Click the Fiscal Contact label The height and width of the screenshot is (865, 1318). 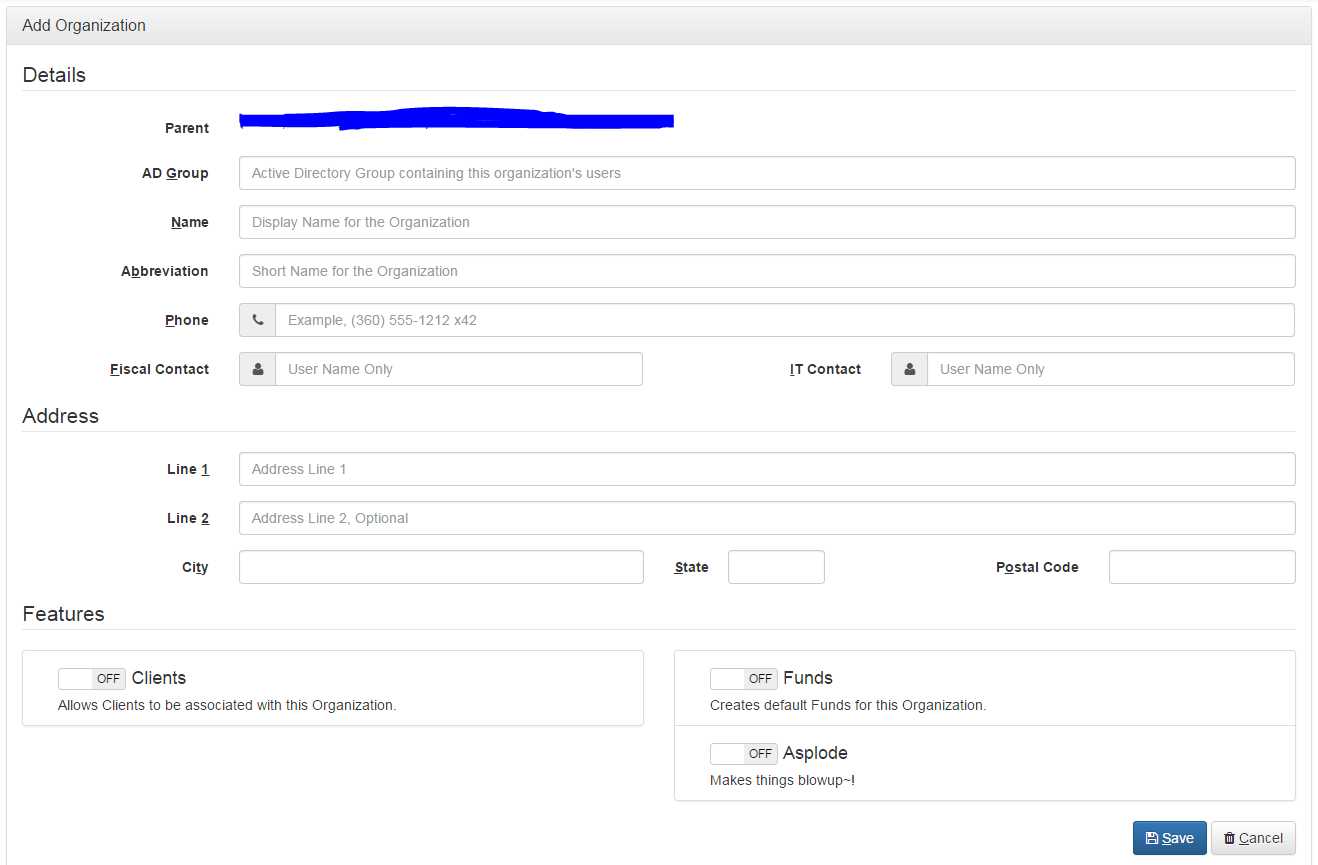pyautogui.click(x=160, y=369)
